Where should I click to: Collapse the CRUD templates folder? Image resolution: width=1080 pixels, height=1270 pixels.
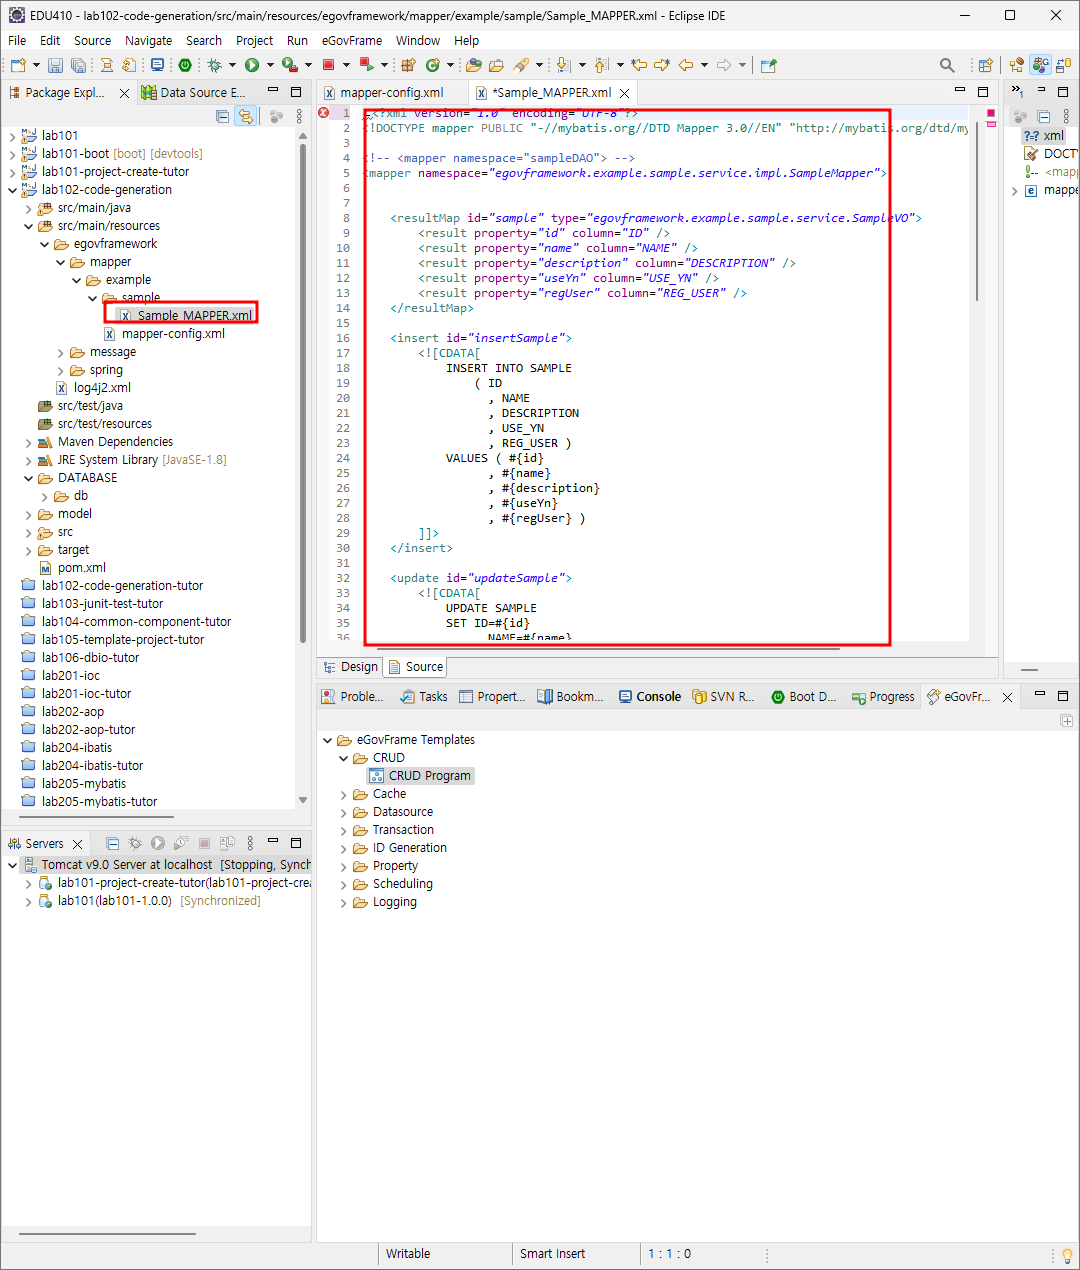coord(343,758)
